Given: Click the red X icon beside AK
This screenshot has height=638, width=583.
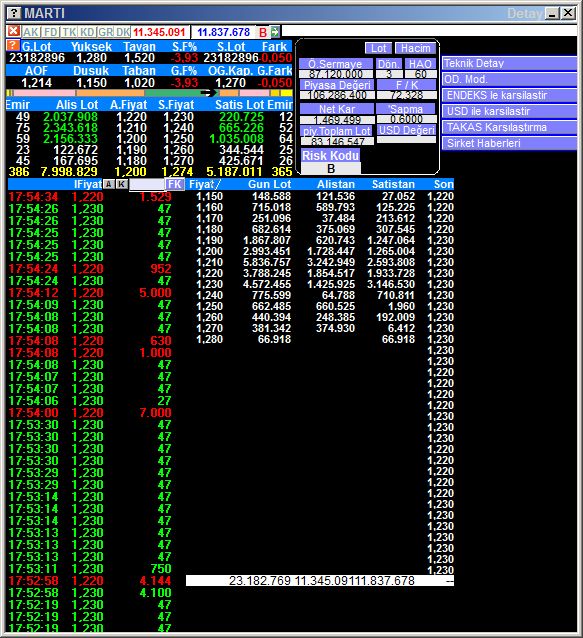Looking at the screenshot, I should point(13,31).
